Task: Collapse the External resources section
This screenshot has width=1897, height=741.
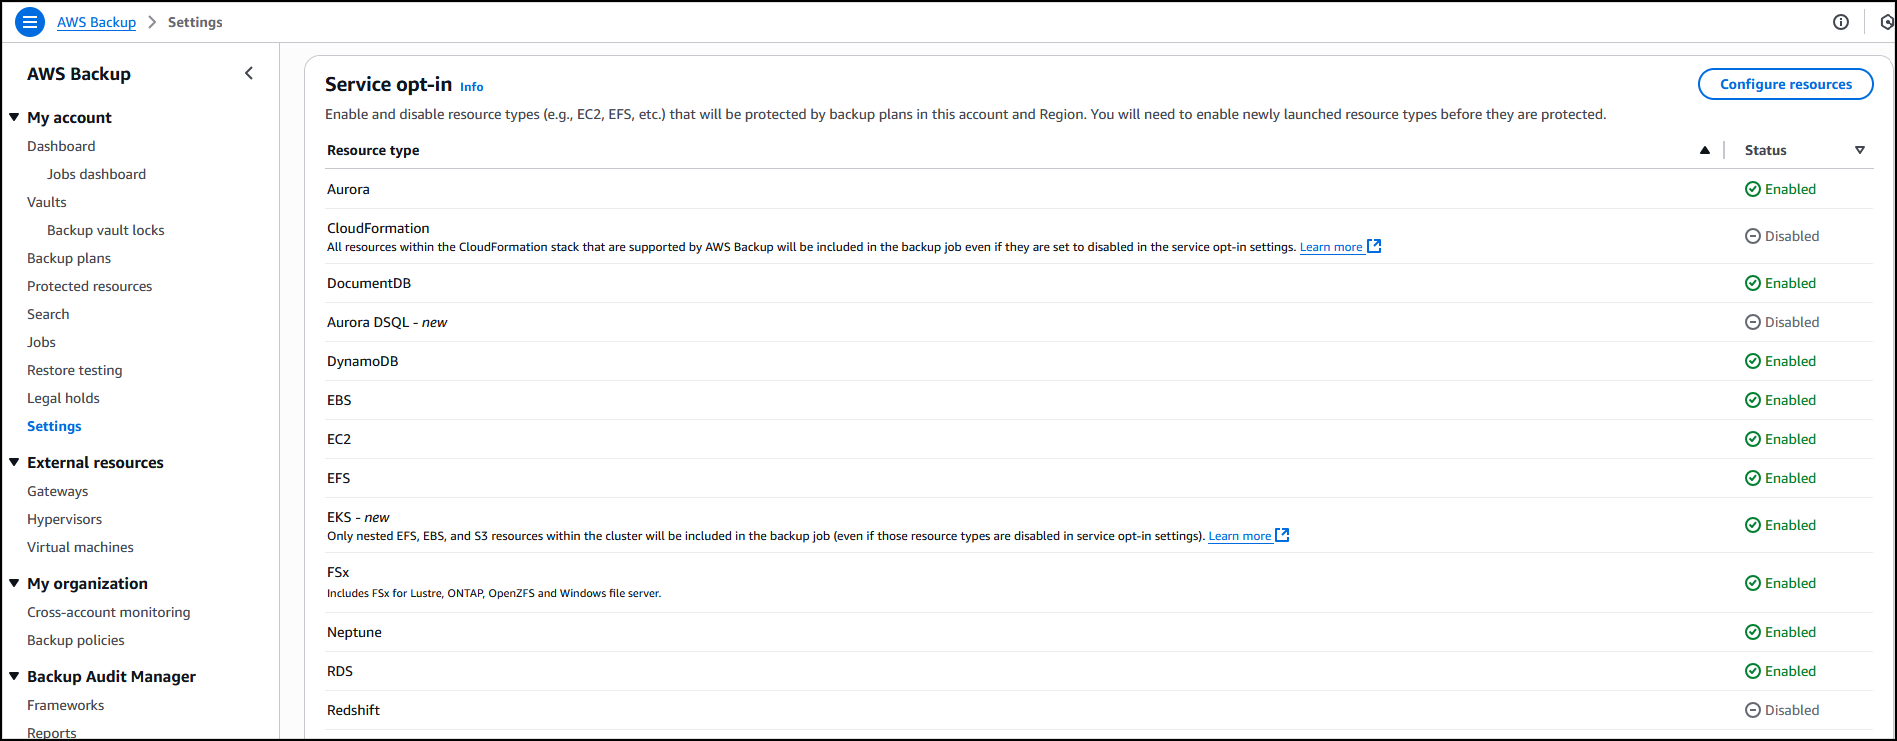Action: (14, 462)
